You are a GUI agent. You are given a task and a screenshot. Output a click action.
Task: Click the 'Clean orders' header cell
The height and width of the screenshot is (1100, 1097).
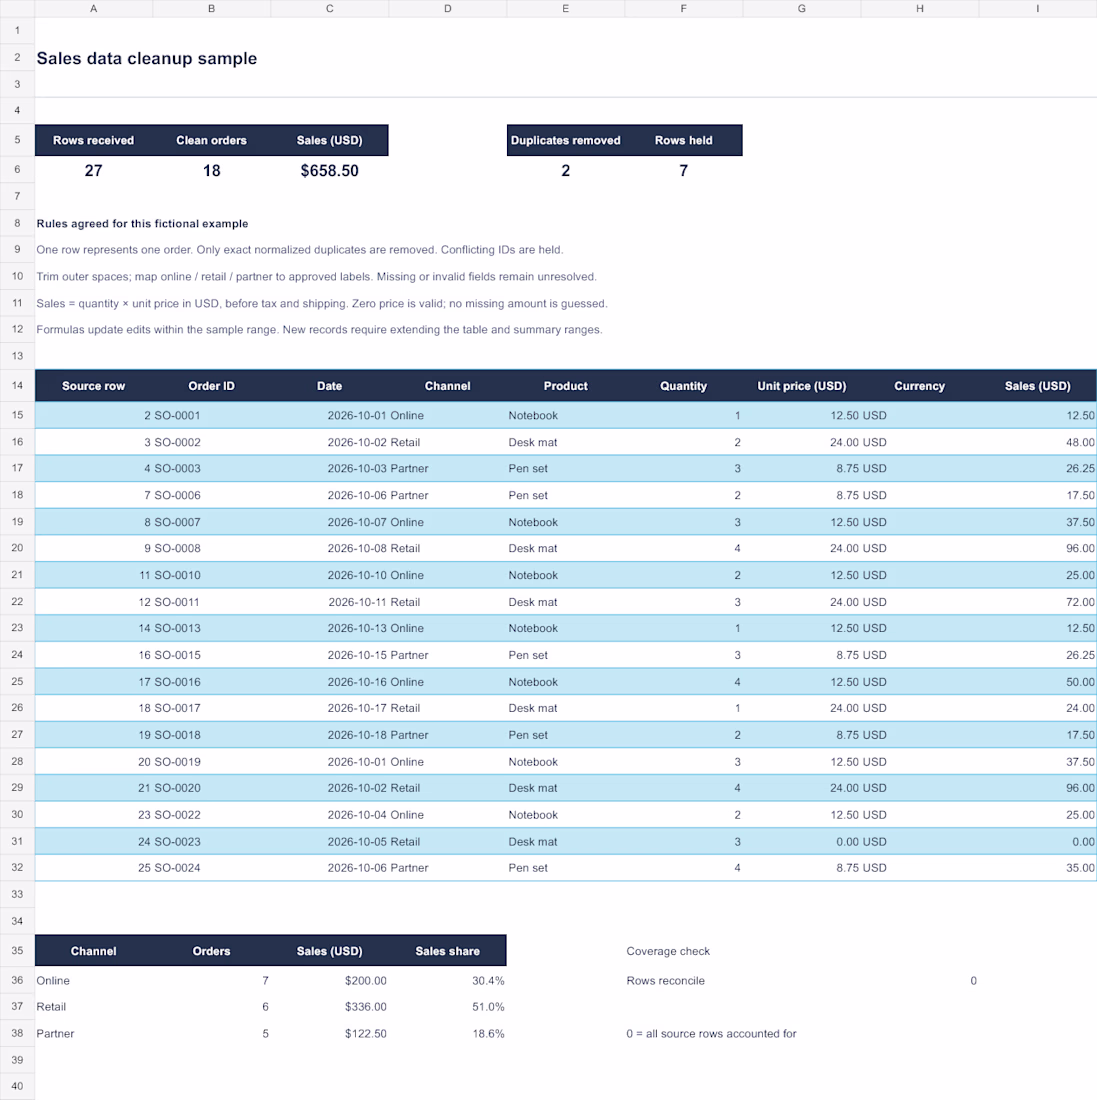click(x=211, y=140)
